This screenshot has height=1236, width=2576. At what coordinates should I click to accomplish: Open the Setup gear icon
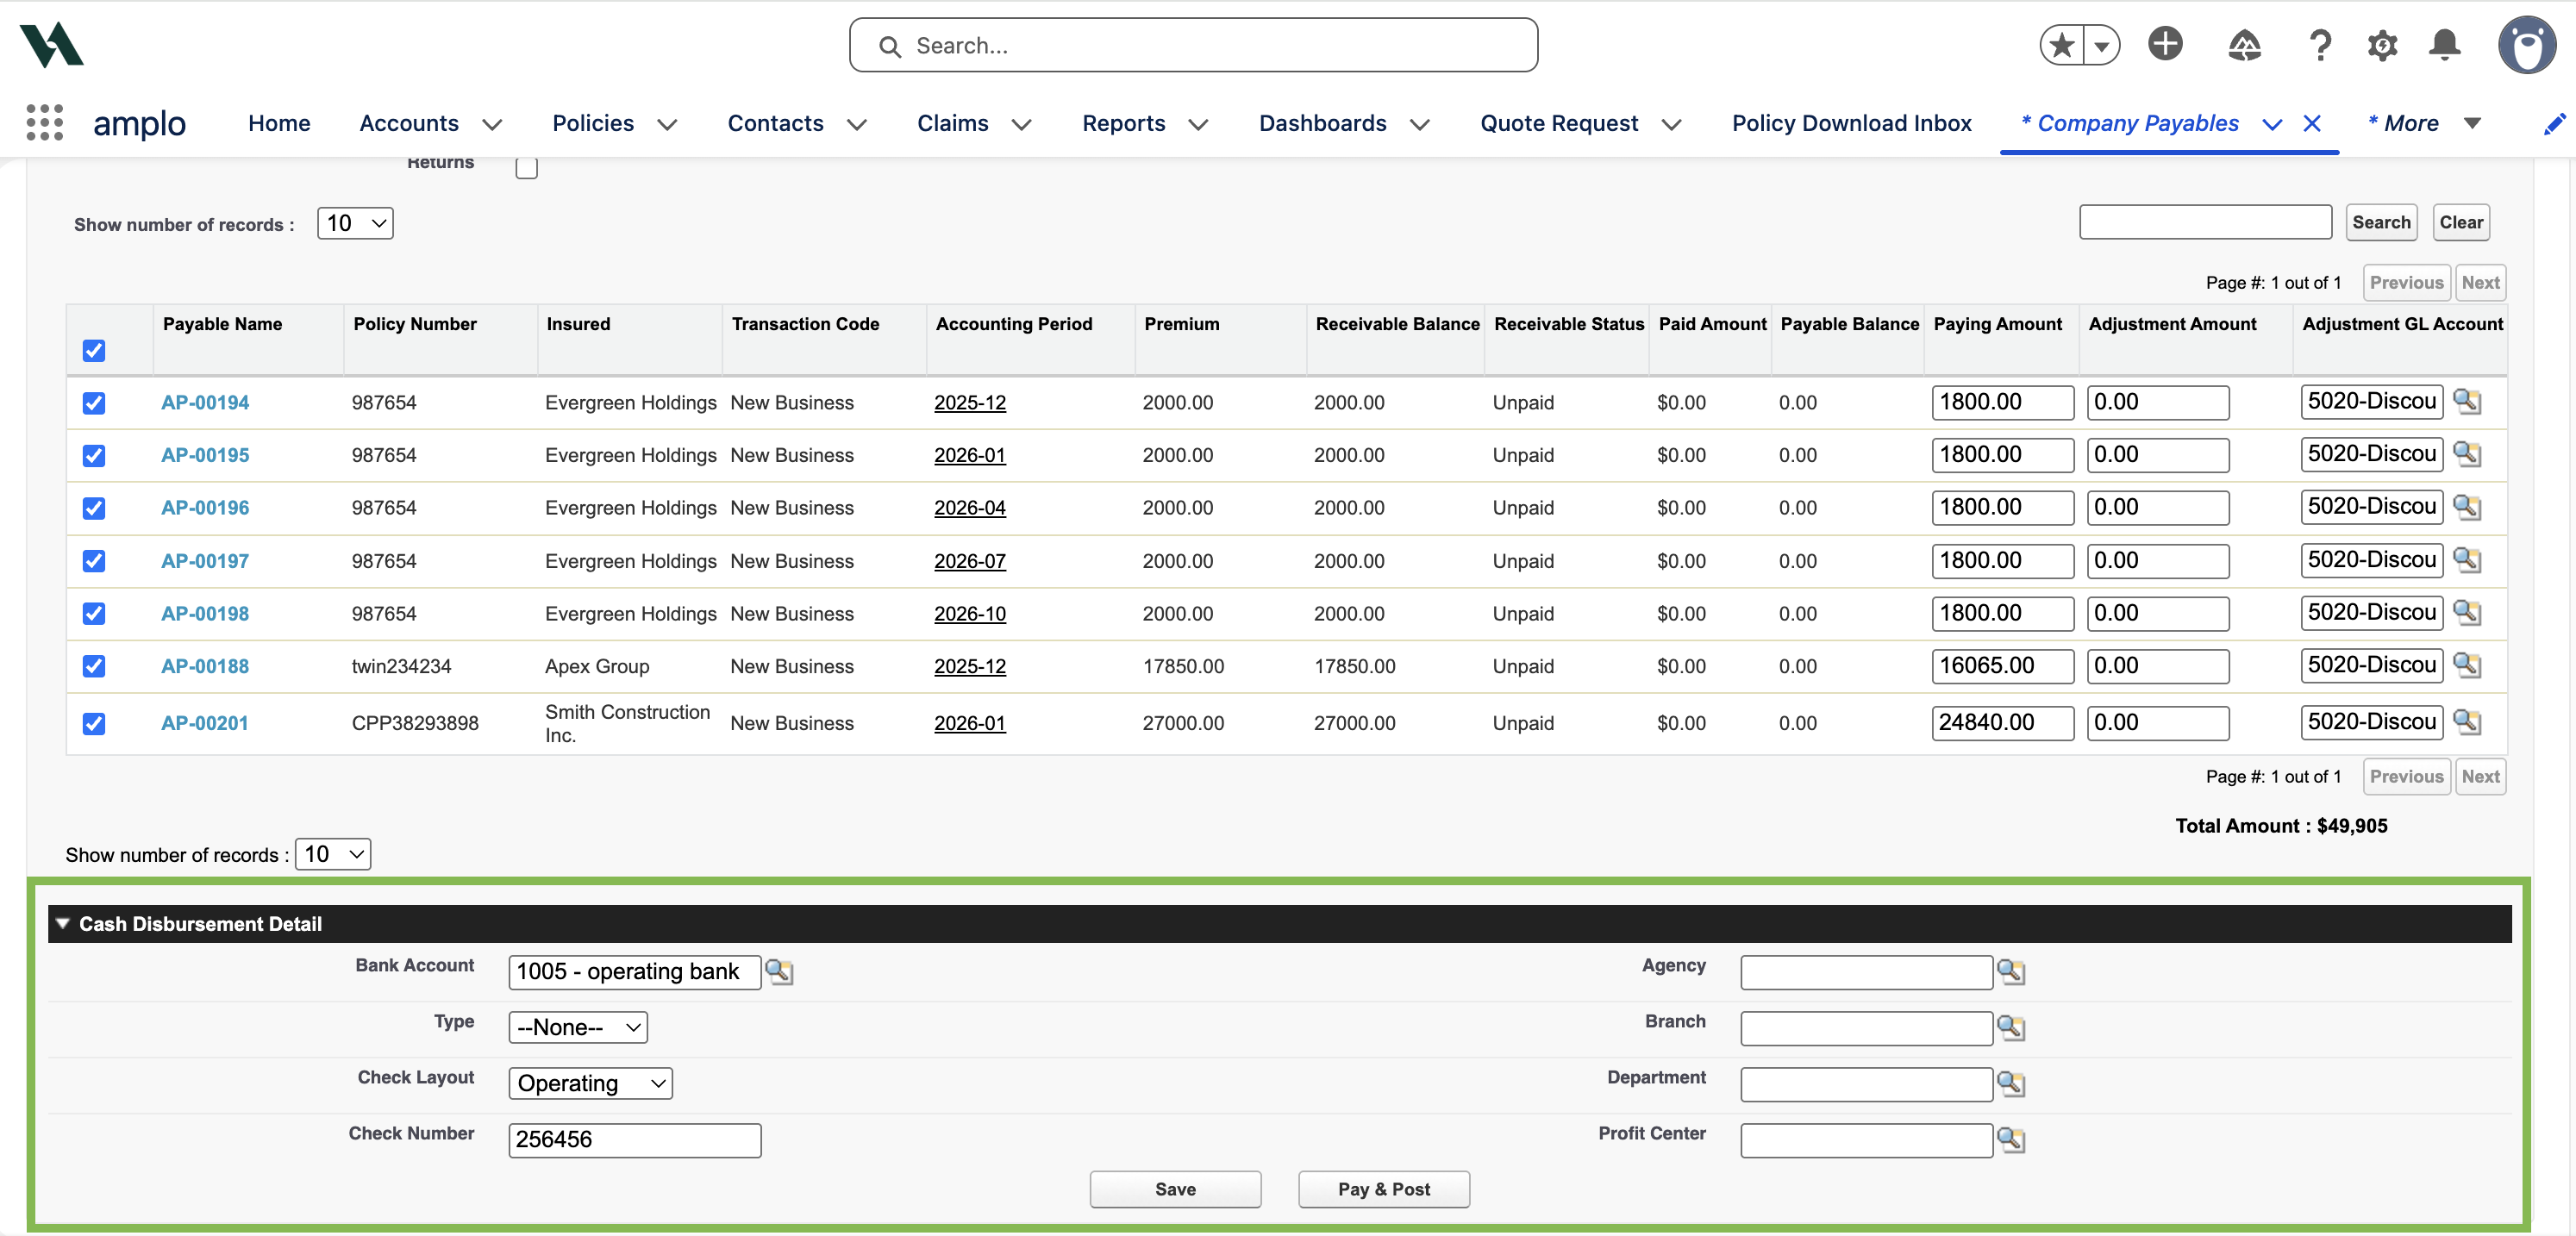pos(2382,45)
